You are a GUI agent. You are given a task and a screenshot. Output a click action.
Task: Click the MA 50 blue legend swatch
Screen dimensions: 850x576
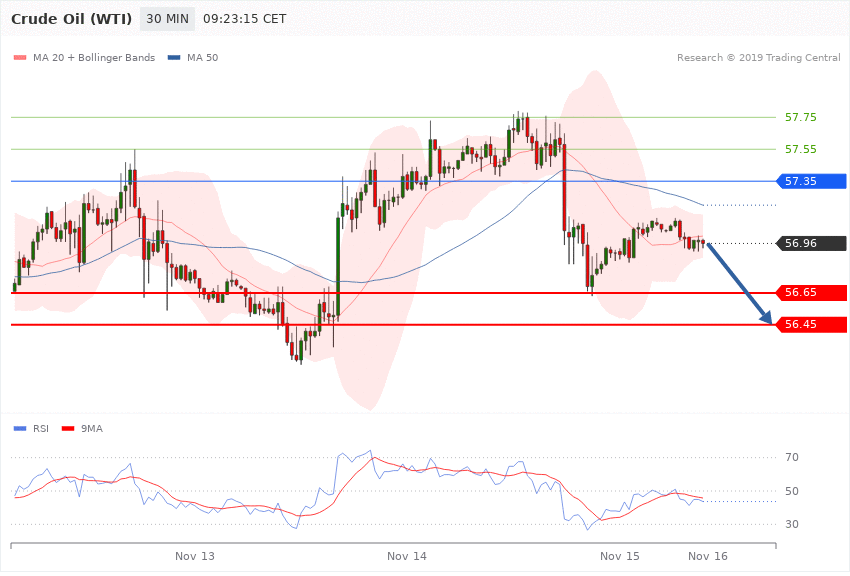click(174, 58)
